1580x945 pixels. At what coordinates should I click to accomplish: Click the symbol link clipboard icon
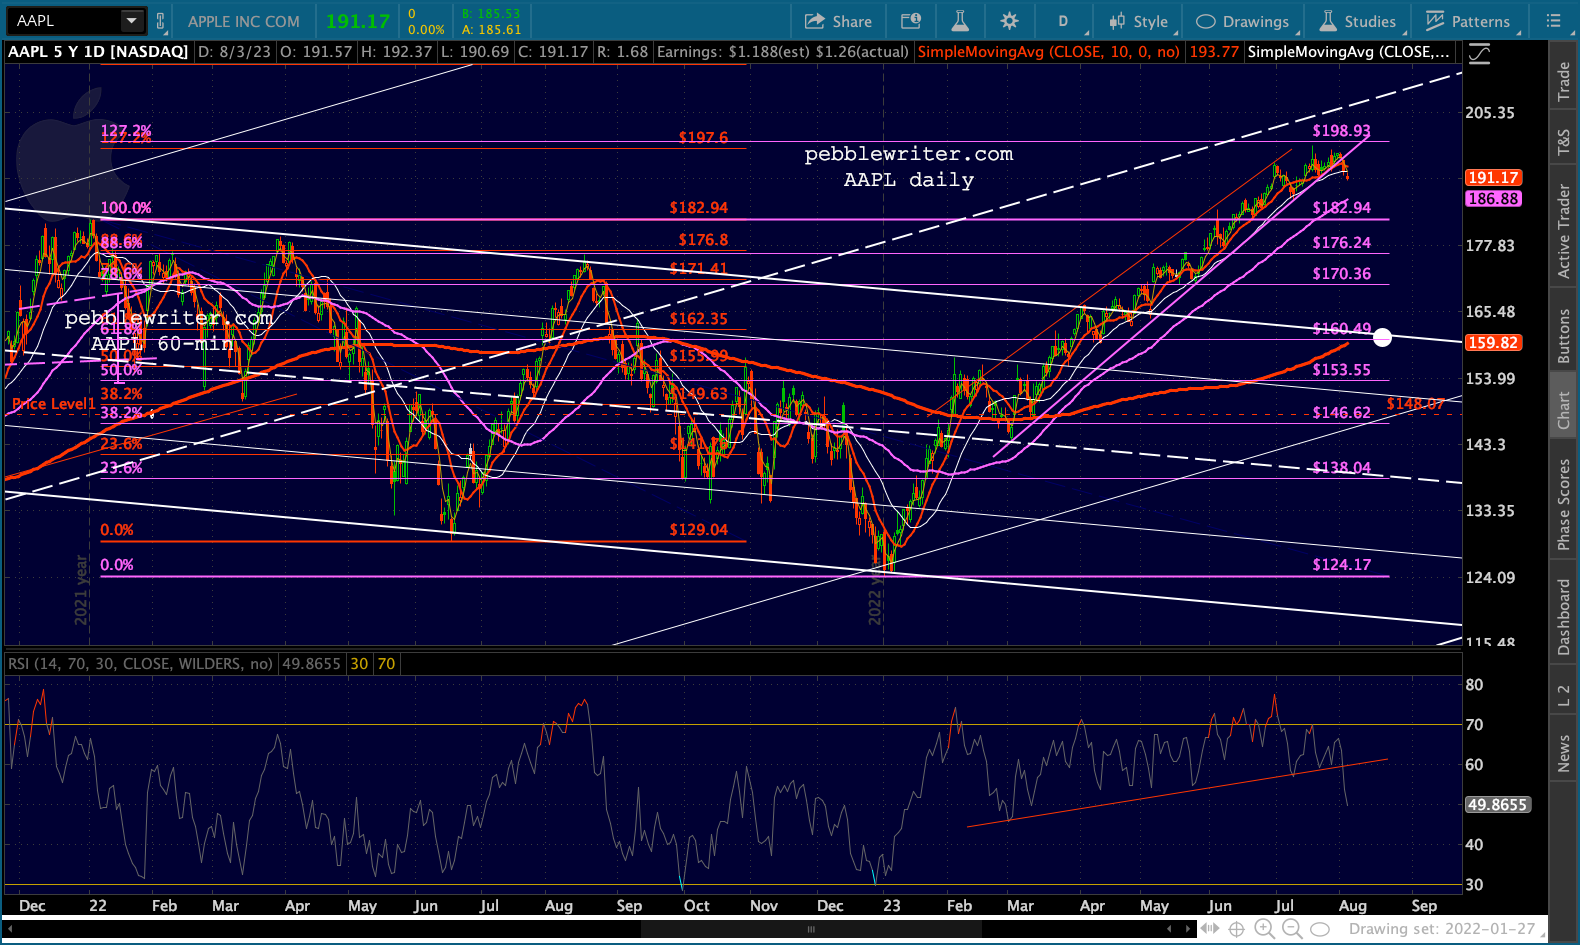[160, 21]
